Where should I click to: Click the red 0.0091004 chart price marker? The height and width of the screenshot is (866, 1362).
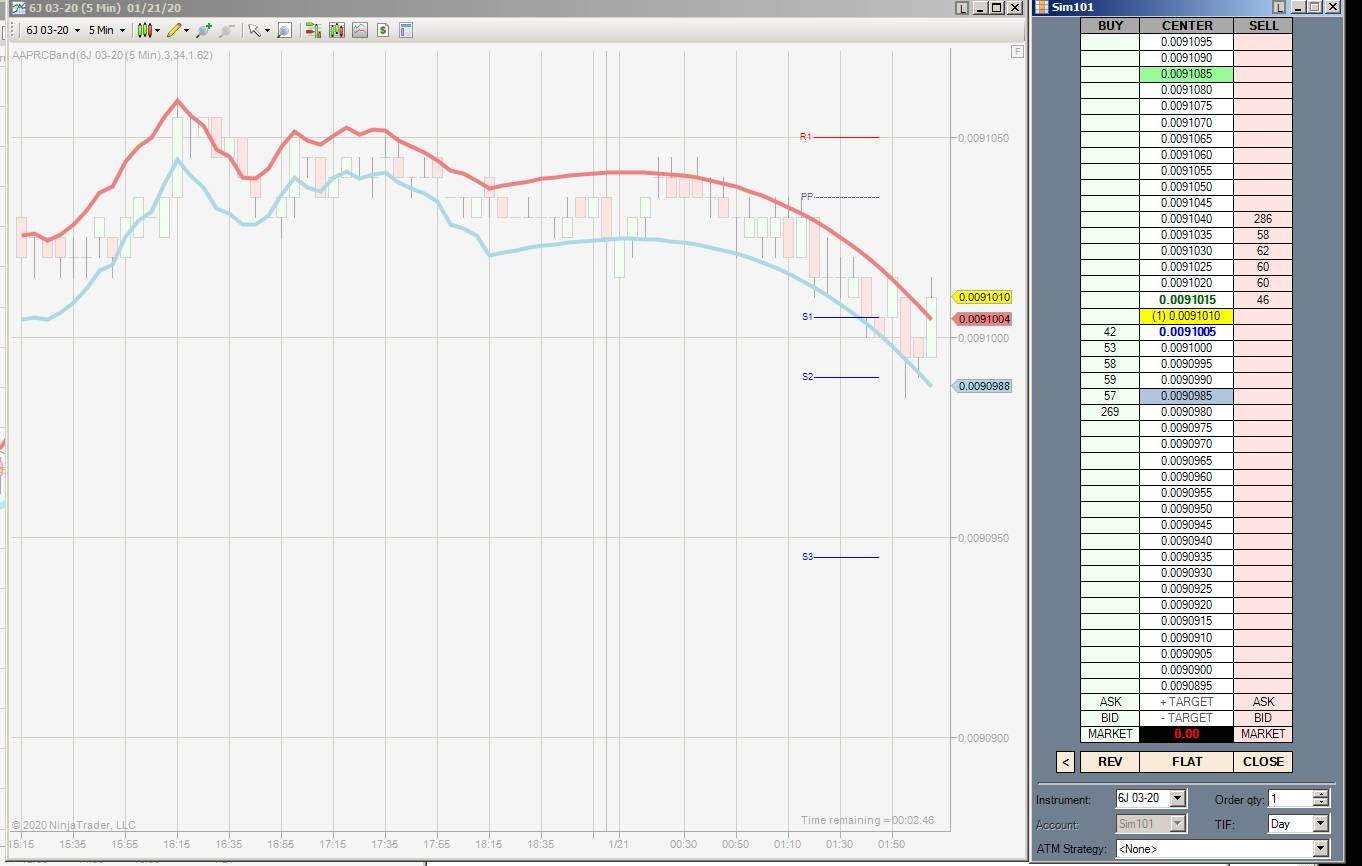click(983, 319)
